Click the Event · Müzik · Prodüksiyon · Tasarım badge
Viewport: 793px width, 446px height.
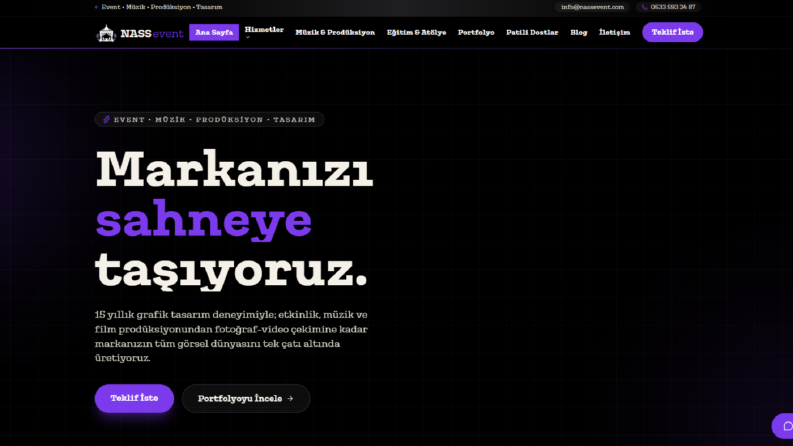click(209, 120)
